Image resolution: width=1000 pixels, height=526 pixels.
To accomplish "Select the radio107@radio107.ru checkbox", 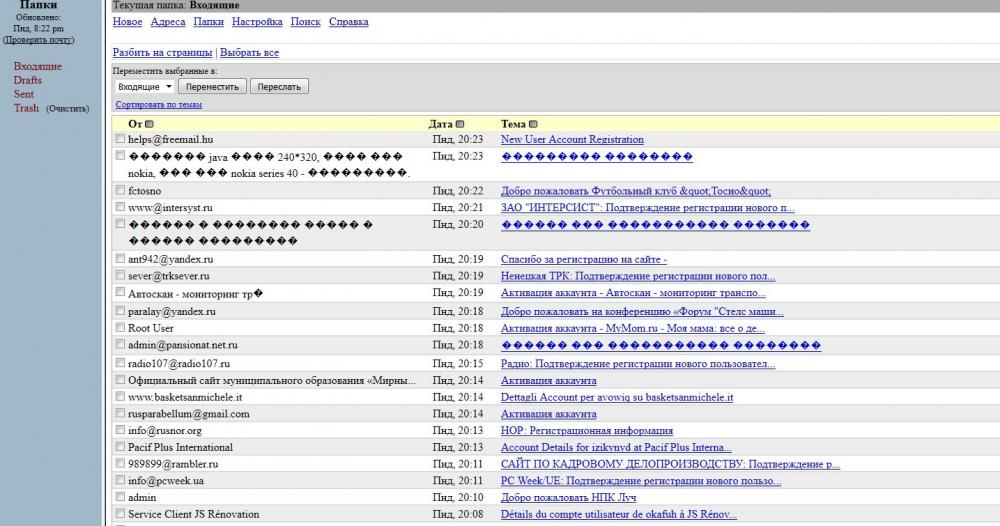I will [120, 362].
